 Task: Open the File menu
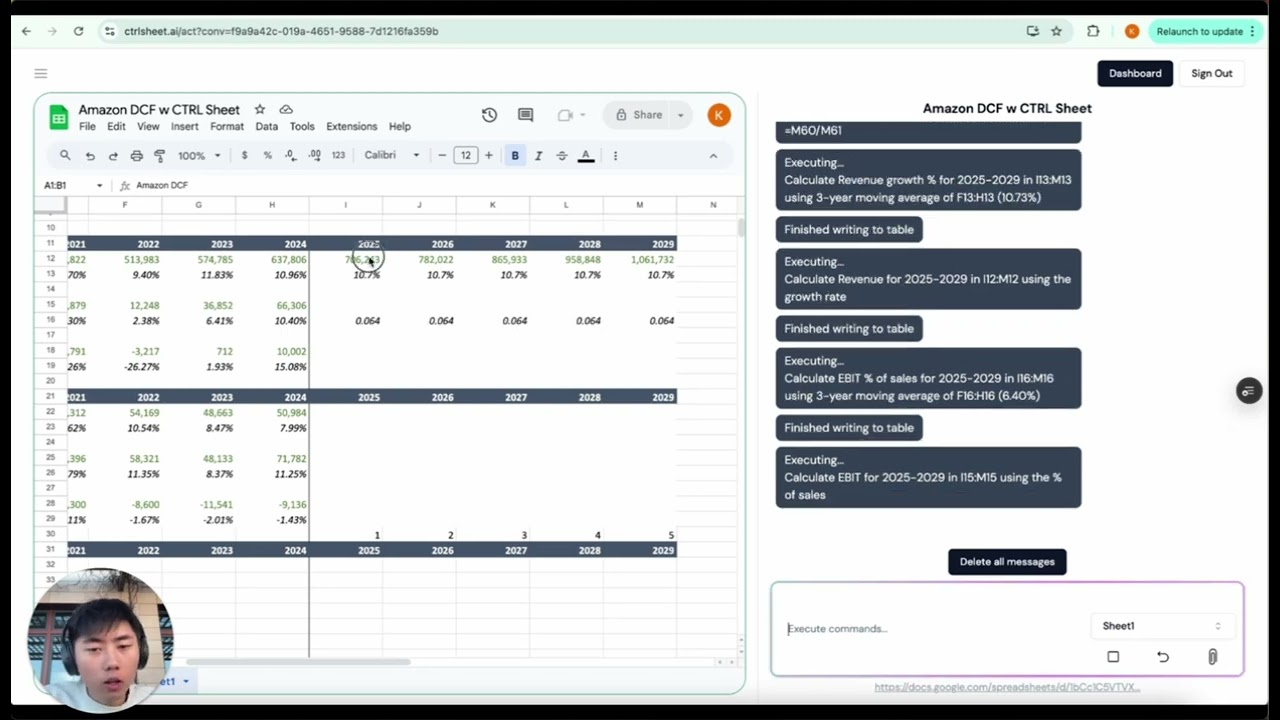click(x=88, y=127)
